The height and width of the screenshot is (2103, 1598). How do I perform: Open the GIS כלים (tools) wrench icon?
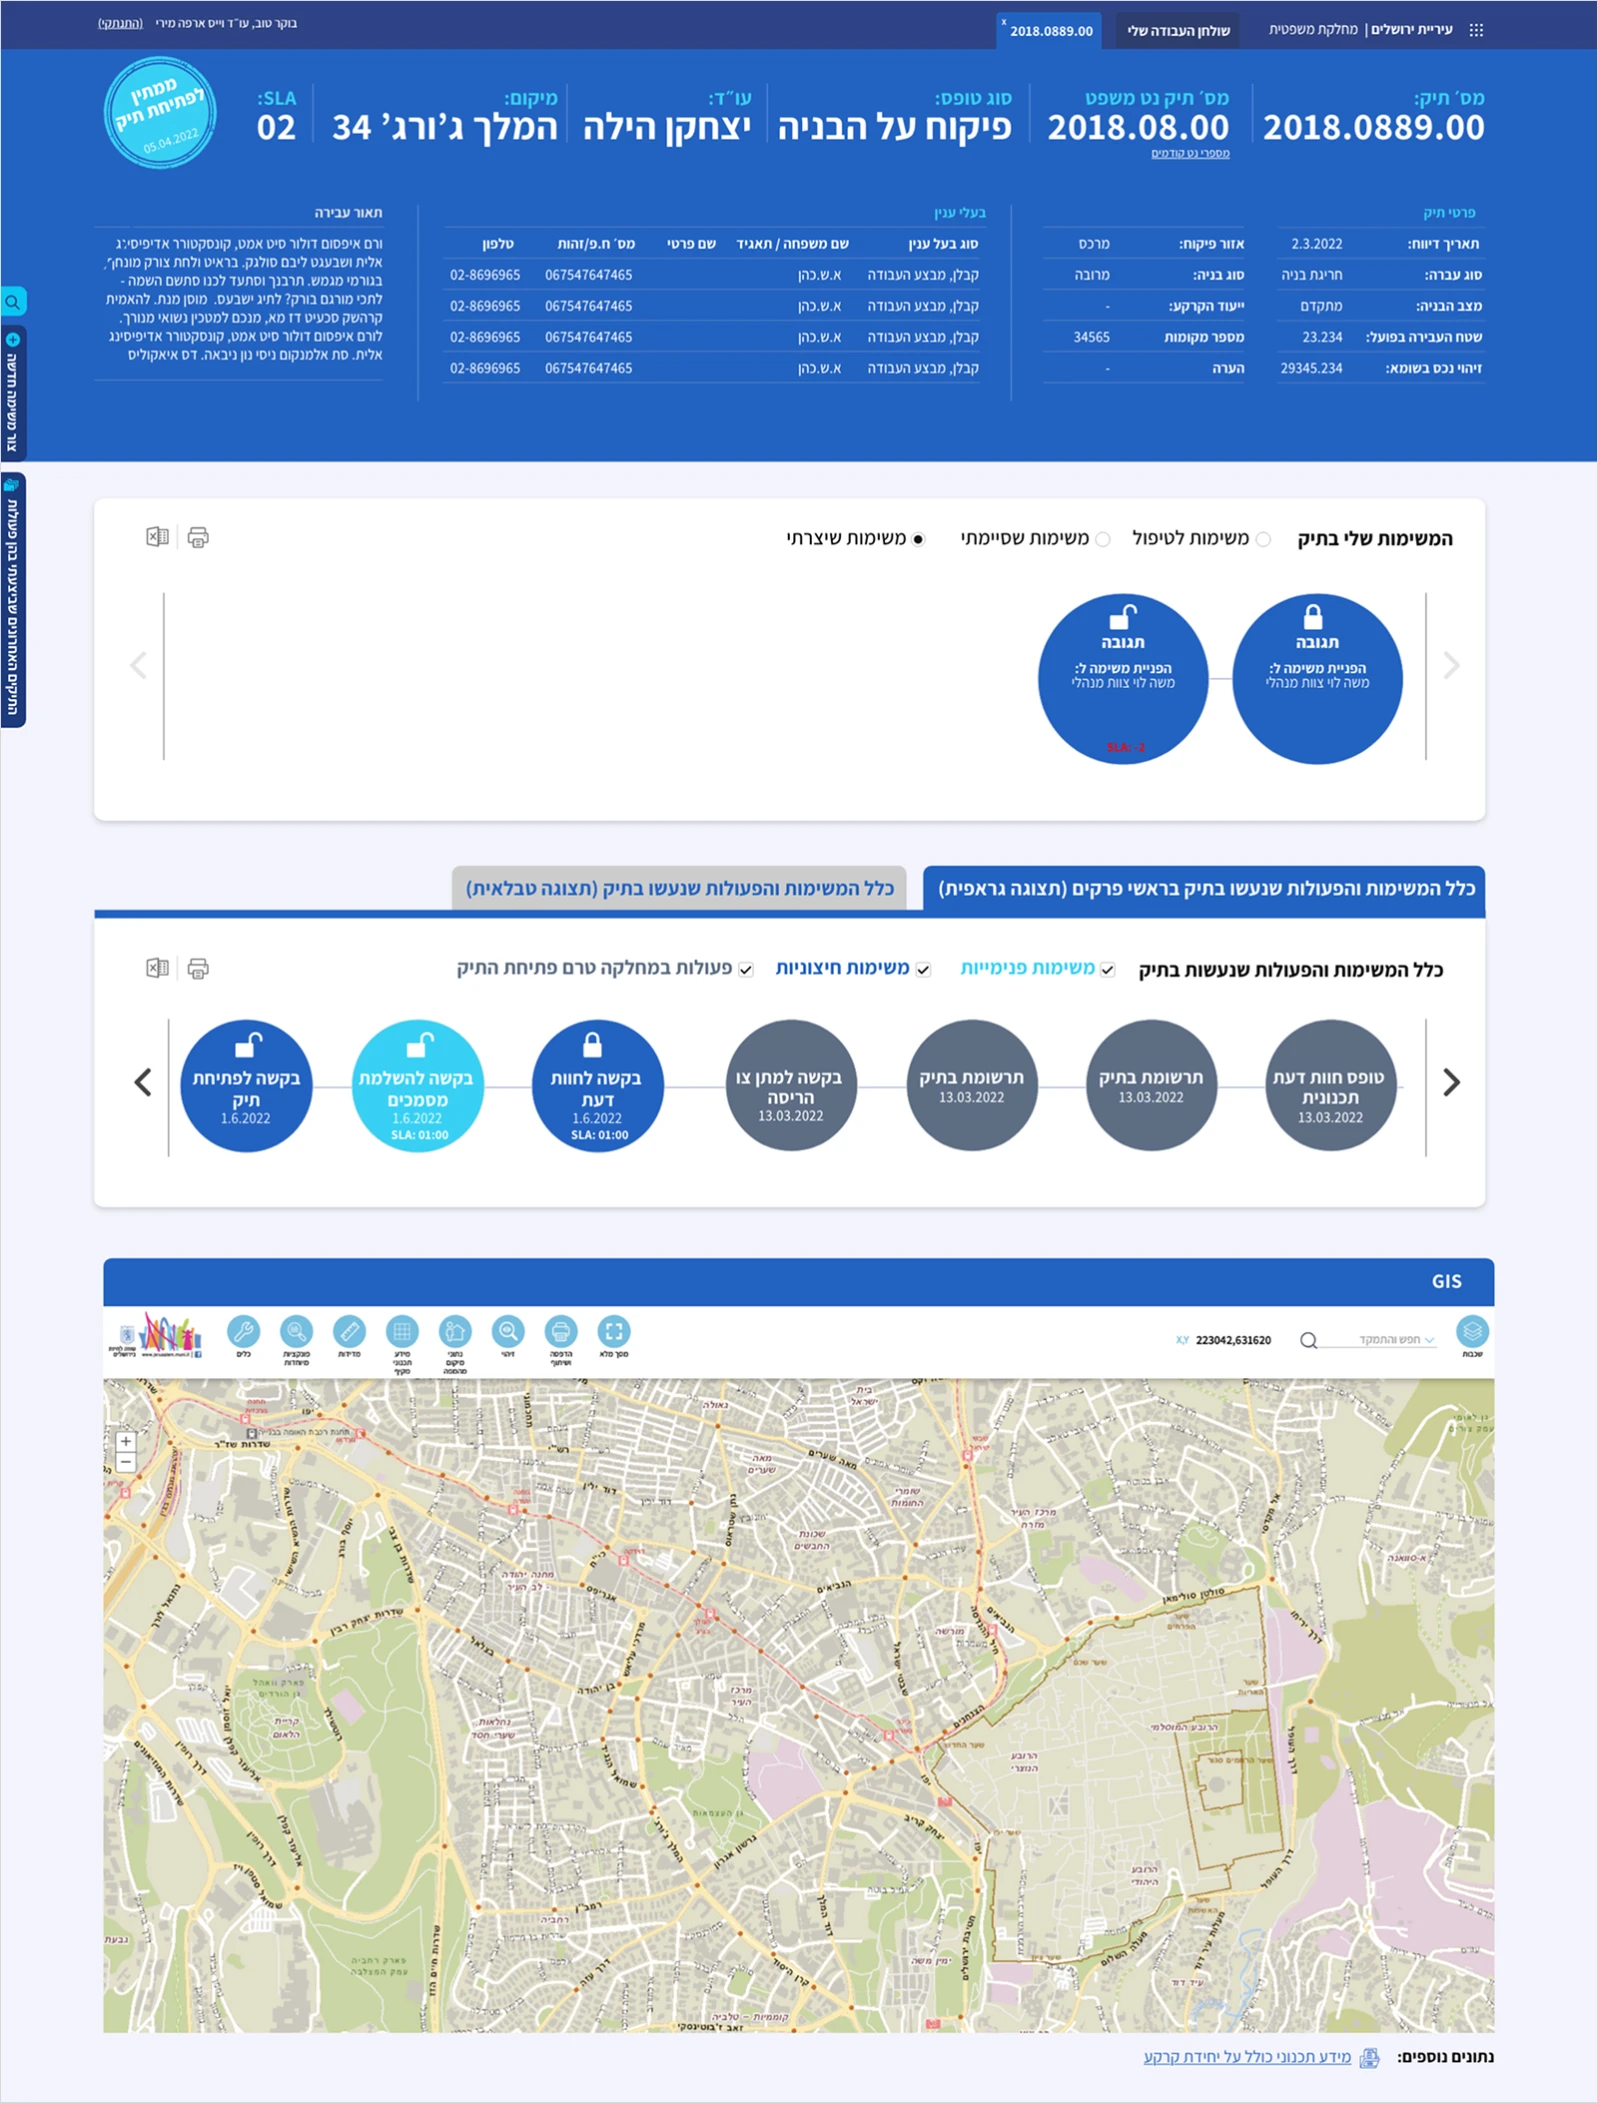click(244, 1331)
